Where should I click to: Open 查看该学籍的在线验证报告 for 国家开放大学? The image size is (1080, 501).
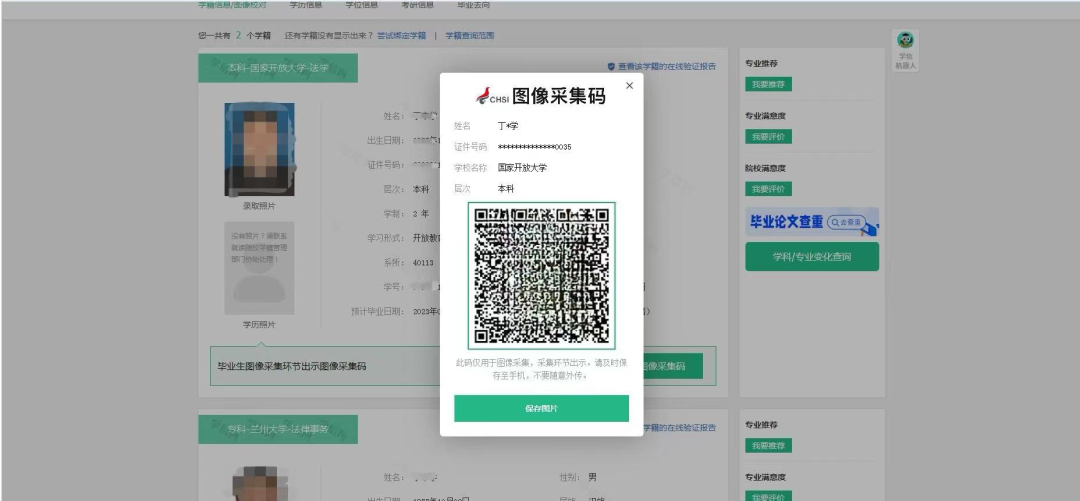[666, 66]
